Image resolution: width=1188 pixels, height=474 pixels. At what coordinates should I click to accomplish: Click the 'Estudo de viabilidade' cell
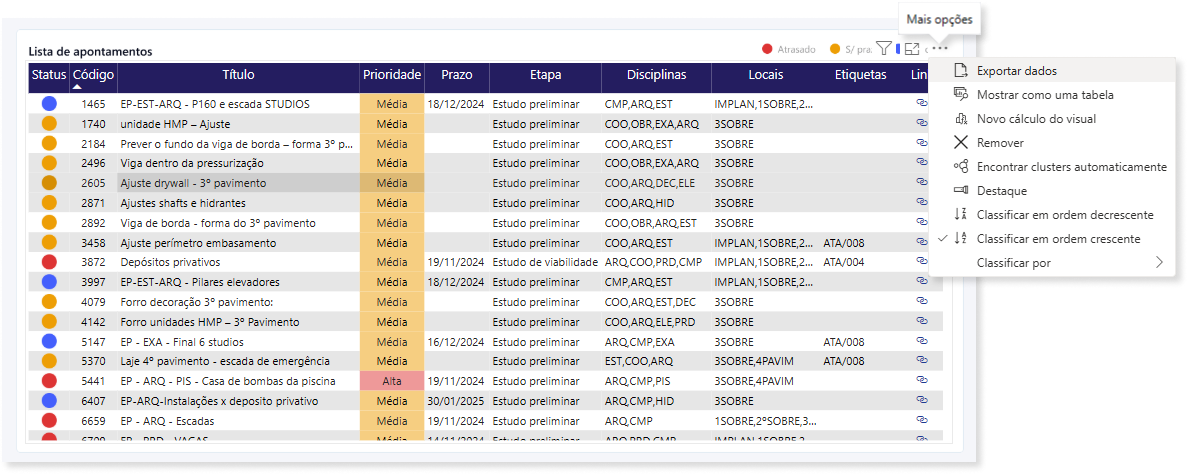click(546, 262)
